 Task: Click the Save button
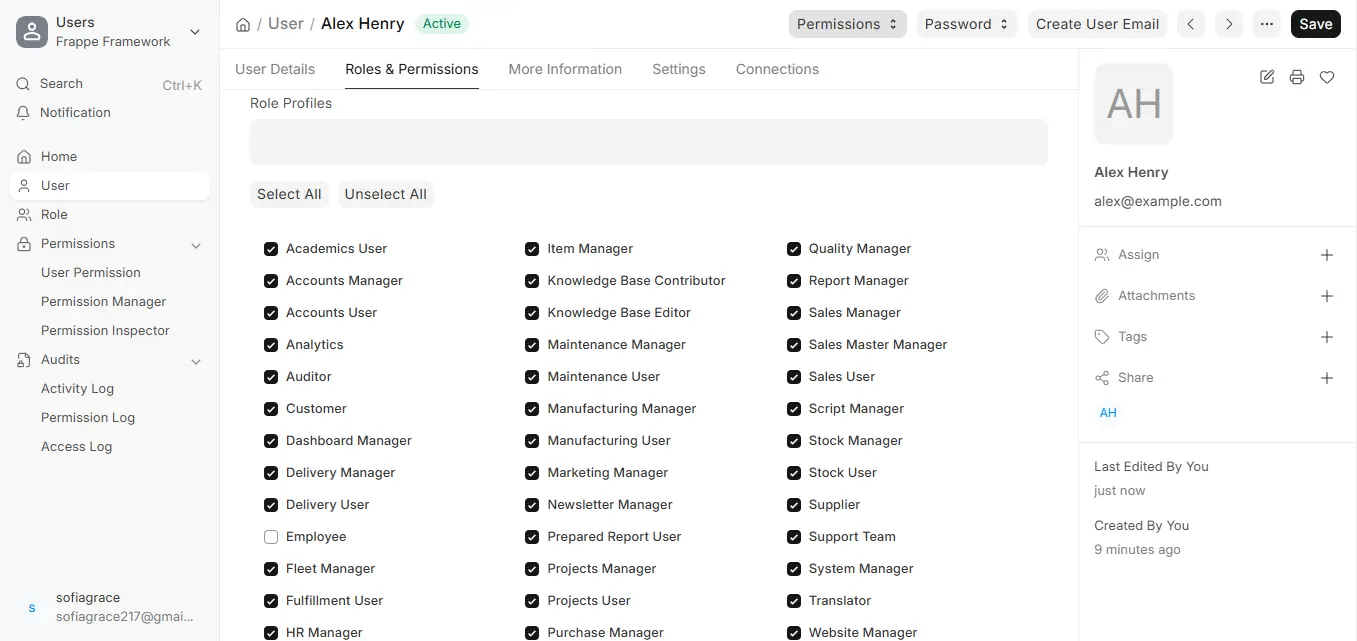click(1316, 24)
